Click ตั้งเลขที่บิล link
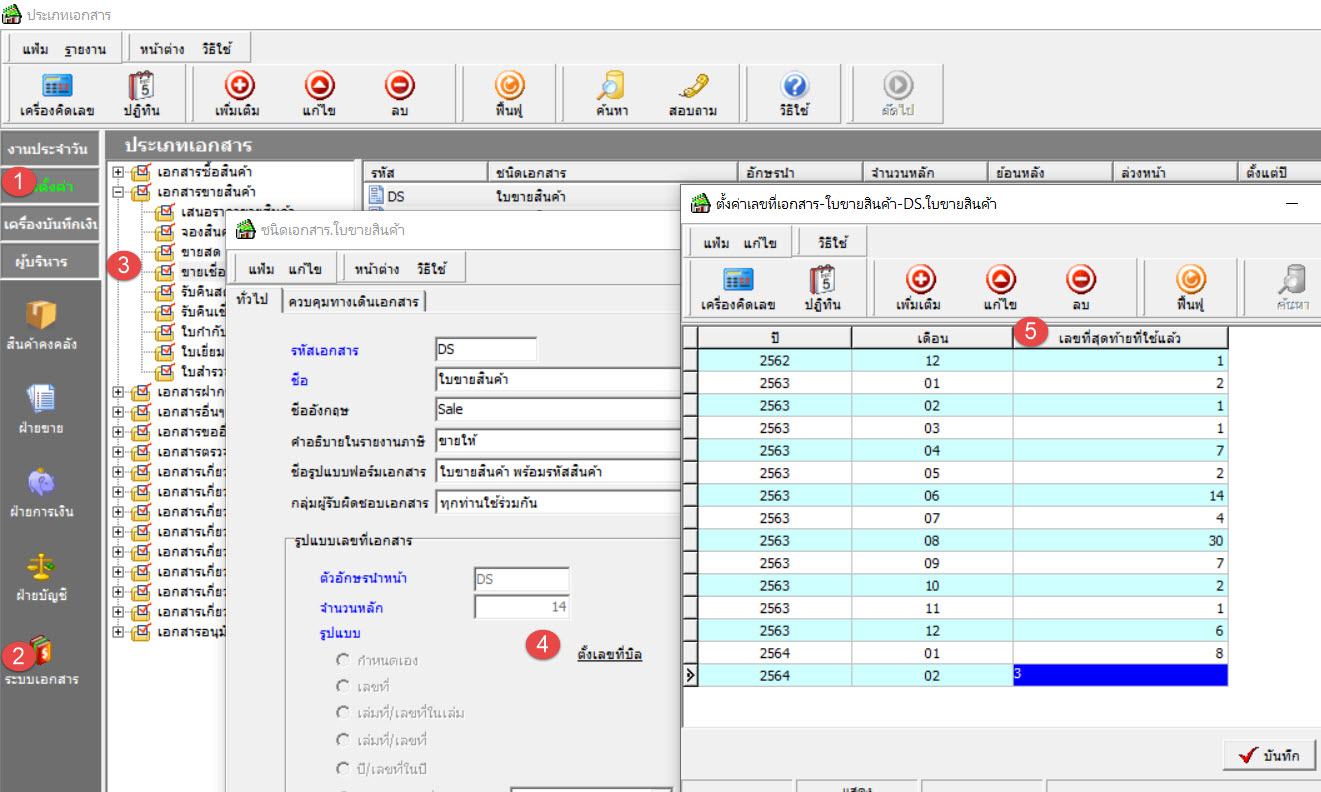 pos(610,655)
